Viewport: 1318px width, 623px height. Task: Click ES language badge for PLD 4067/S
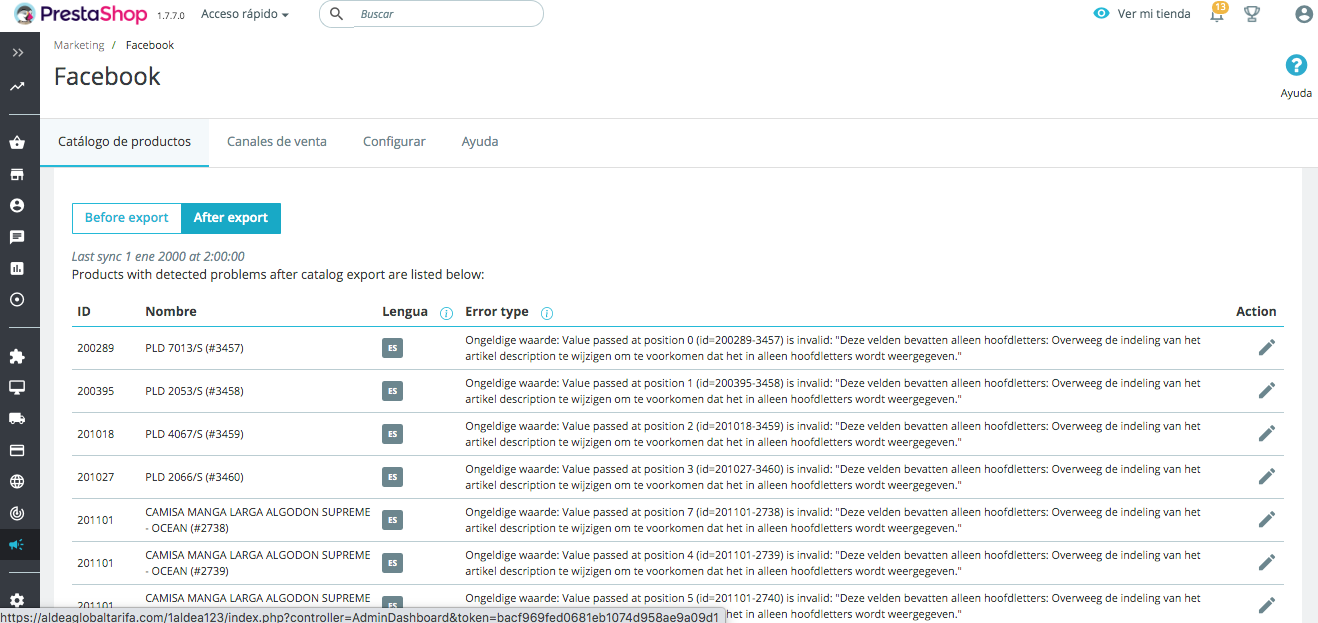point(392,434)
